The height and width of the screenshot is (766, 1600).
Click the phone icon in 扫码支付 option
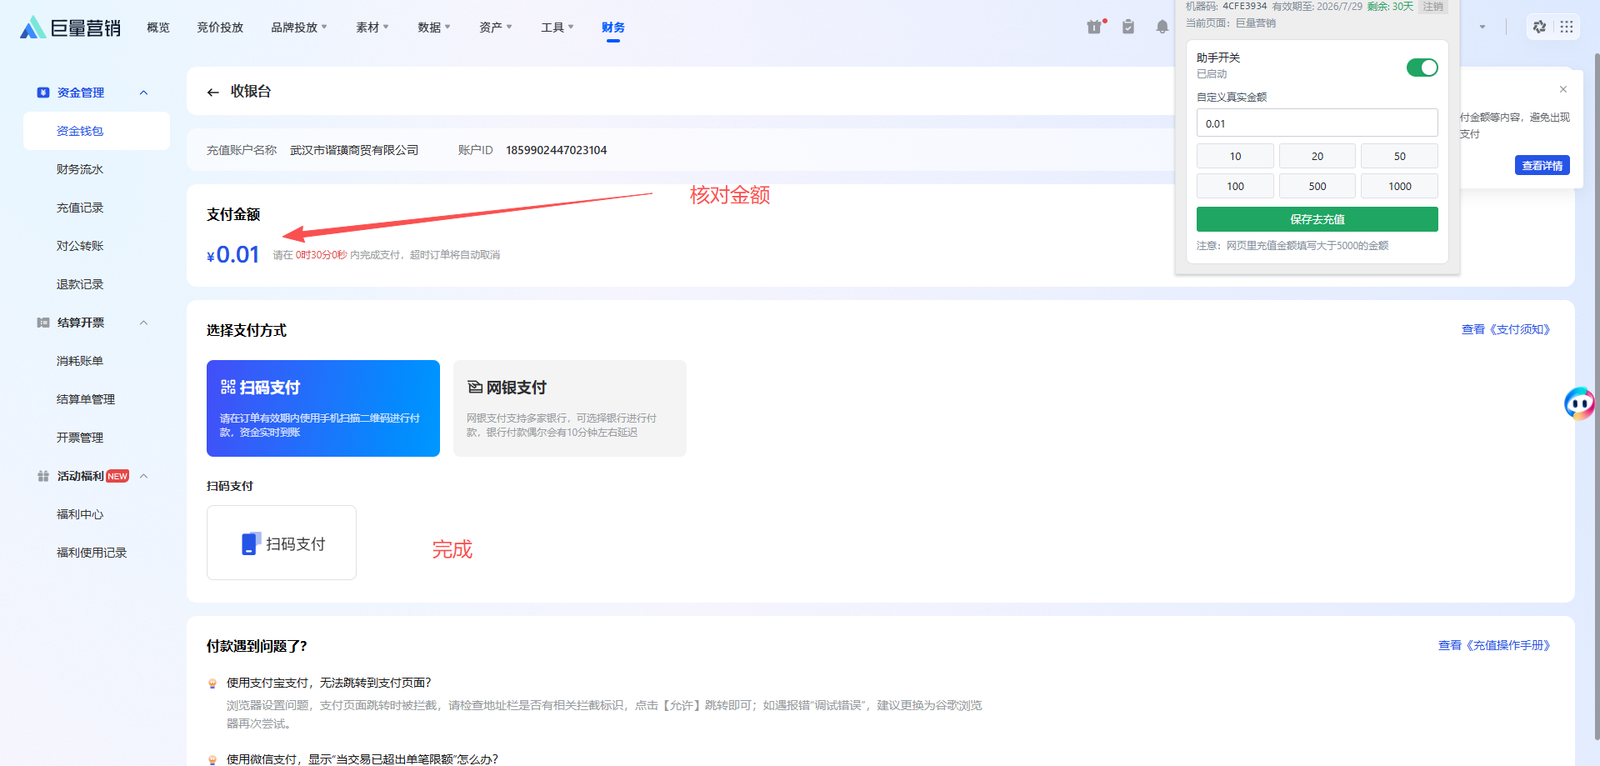tap(251, 543)
